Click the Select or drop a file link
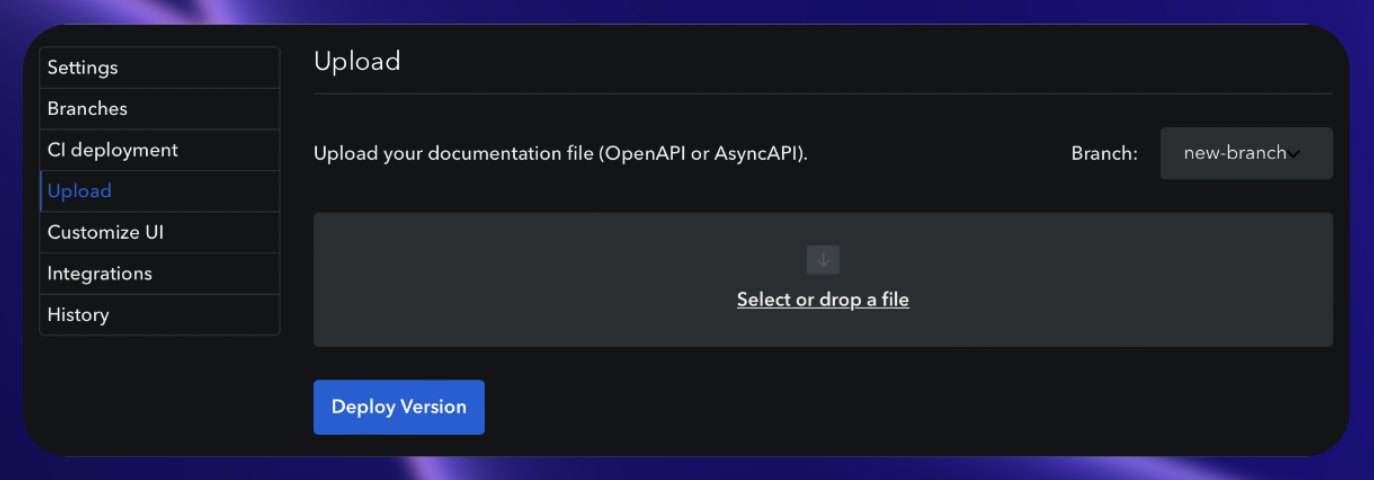Image resolution: width=1374 pixels, height=480 pixels. click(823, 299)
